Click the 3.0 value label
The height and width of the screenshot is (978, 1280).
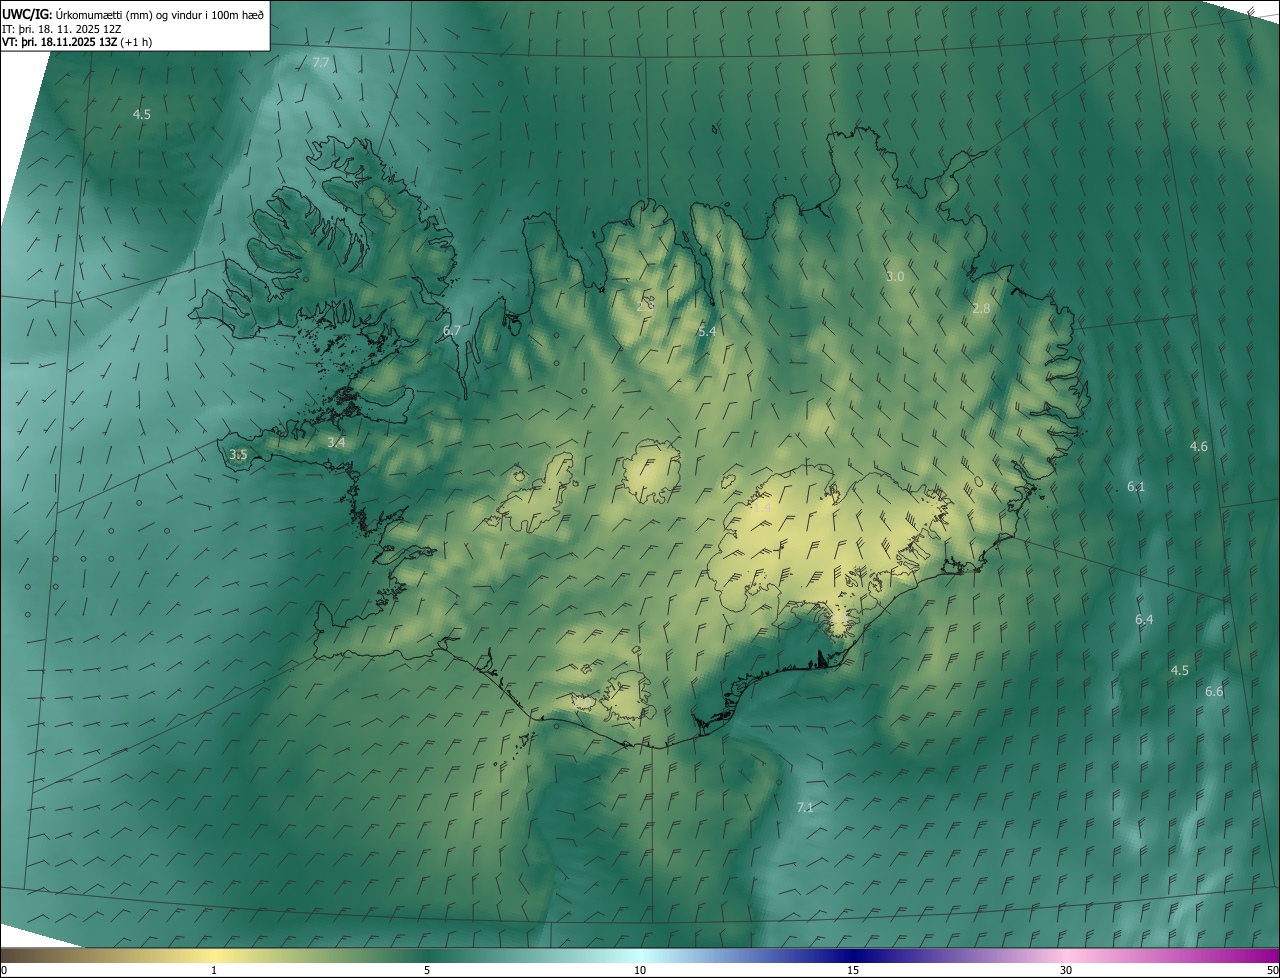895,276
